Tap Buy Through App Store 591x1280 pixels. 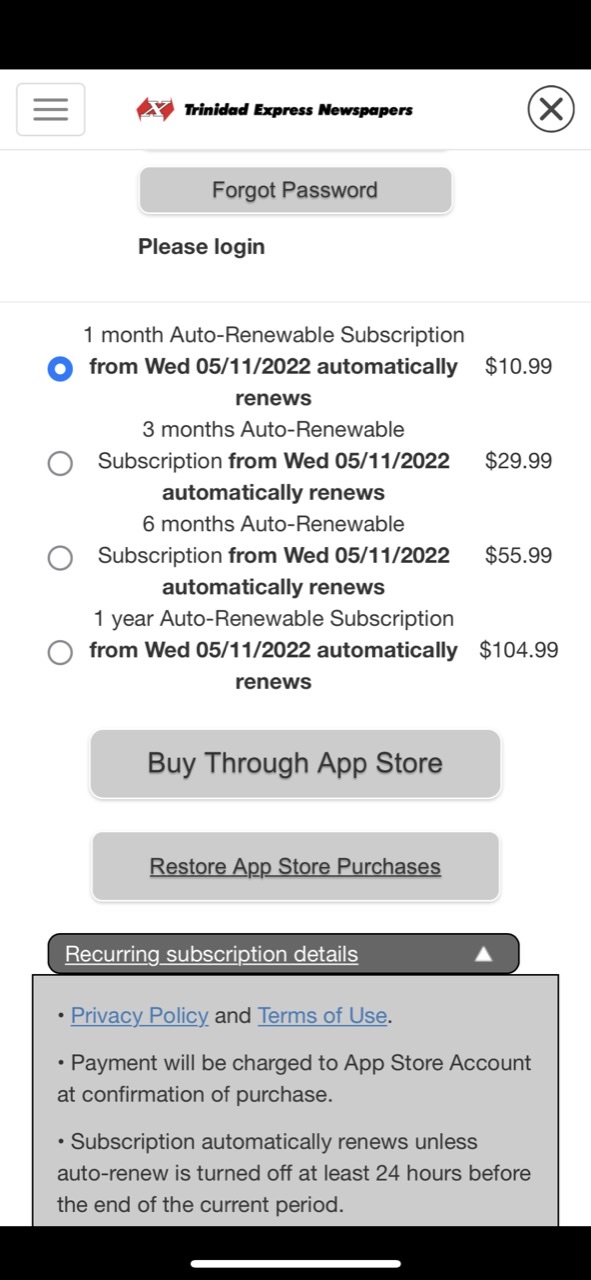[x=295, y=763]
